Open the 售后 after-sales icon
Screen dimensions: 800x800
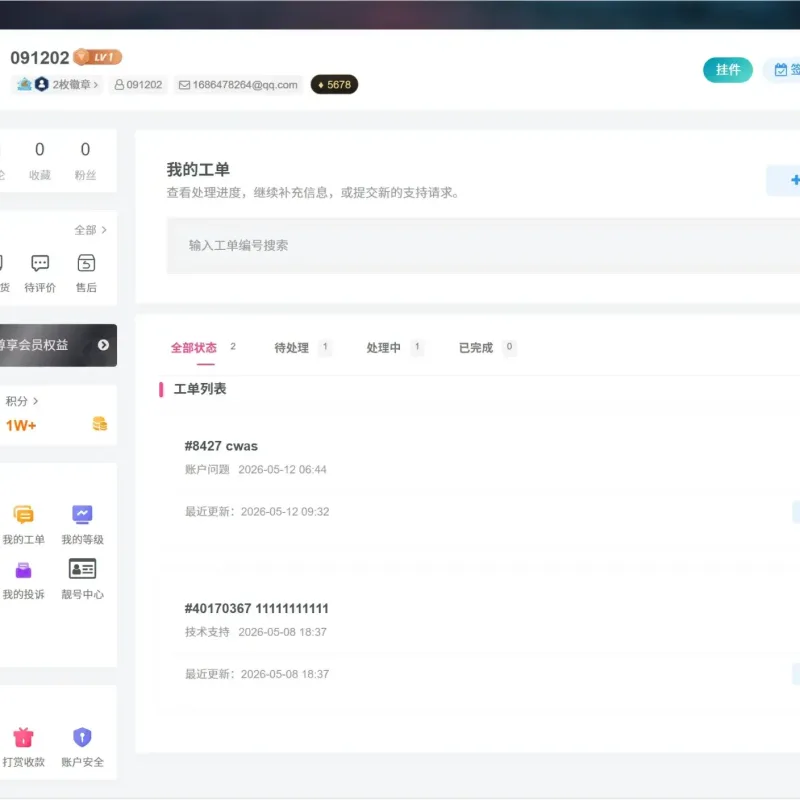86,273
